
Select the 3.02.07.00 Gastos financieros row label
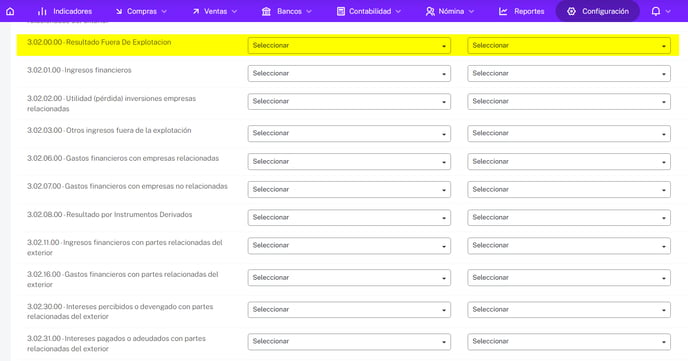[127, 186]
